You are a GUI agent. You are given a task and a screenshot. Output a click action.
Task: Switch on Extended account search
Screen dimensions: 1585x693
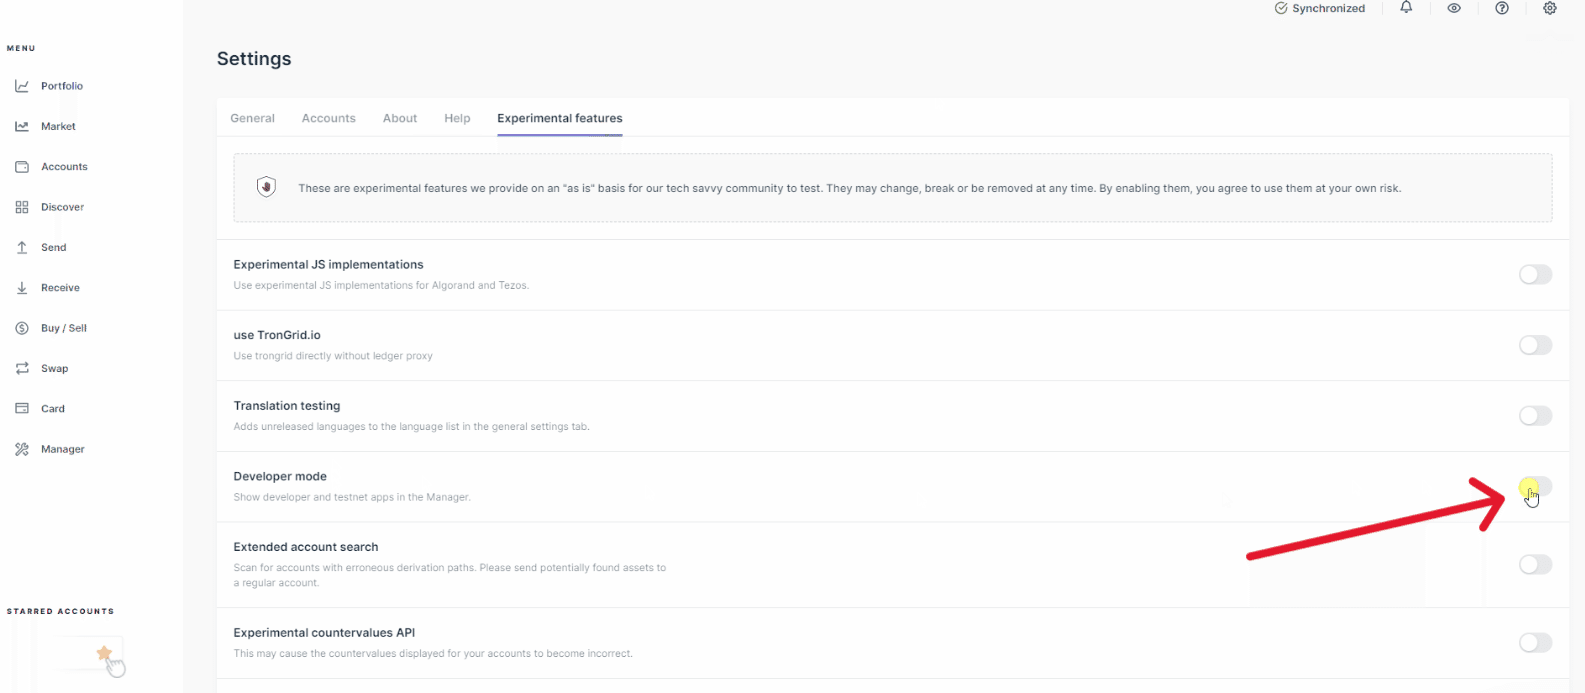click(x=1535, y=565)
